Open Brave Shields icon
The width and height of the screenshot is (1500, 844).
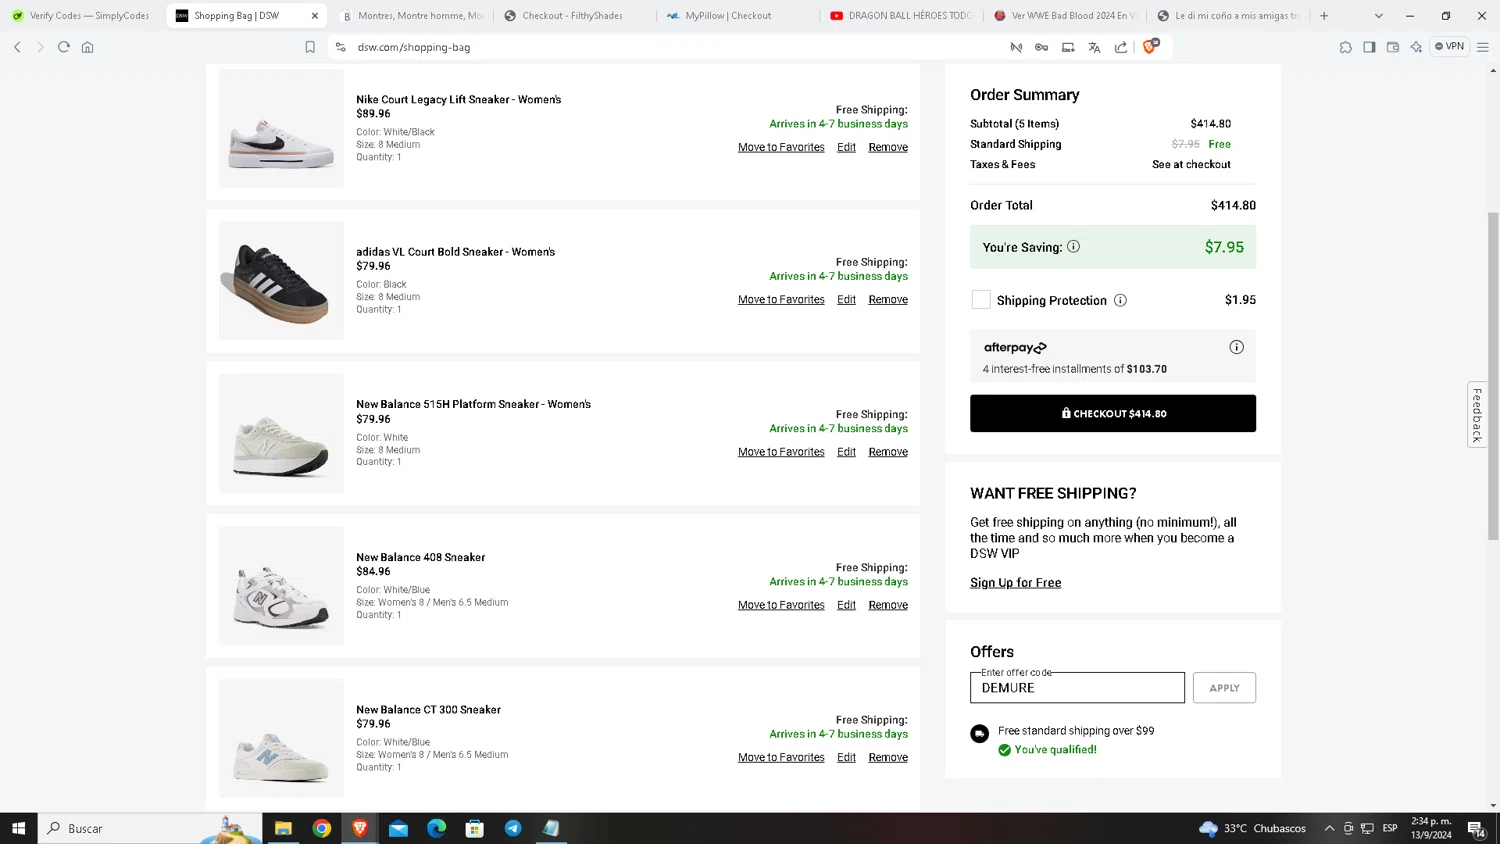1151,46
